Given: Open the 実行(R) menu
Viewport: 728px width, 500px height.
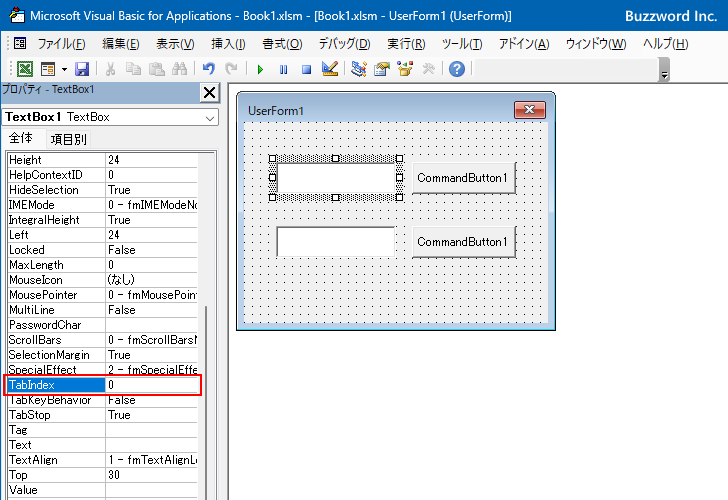Looking at the screenshot, I should pos(406,44).
